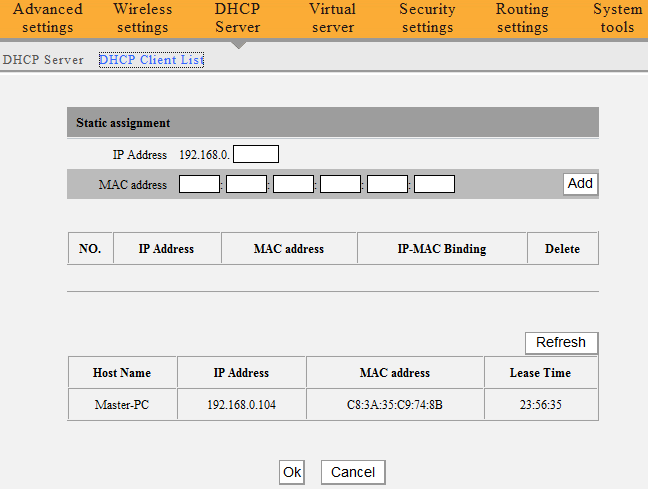648x489 pixels.
Task: Click the Host Name column header
Action: pos(122,373)
